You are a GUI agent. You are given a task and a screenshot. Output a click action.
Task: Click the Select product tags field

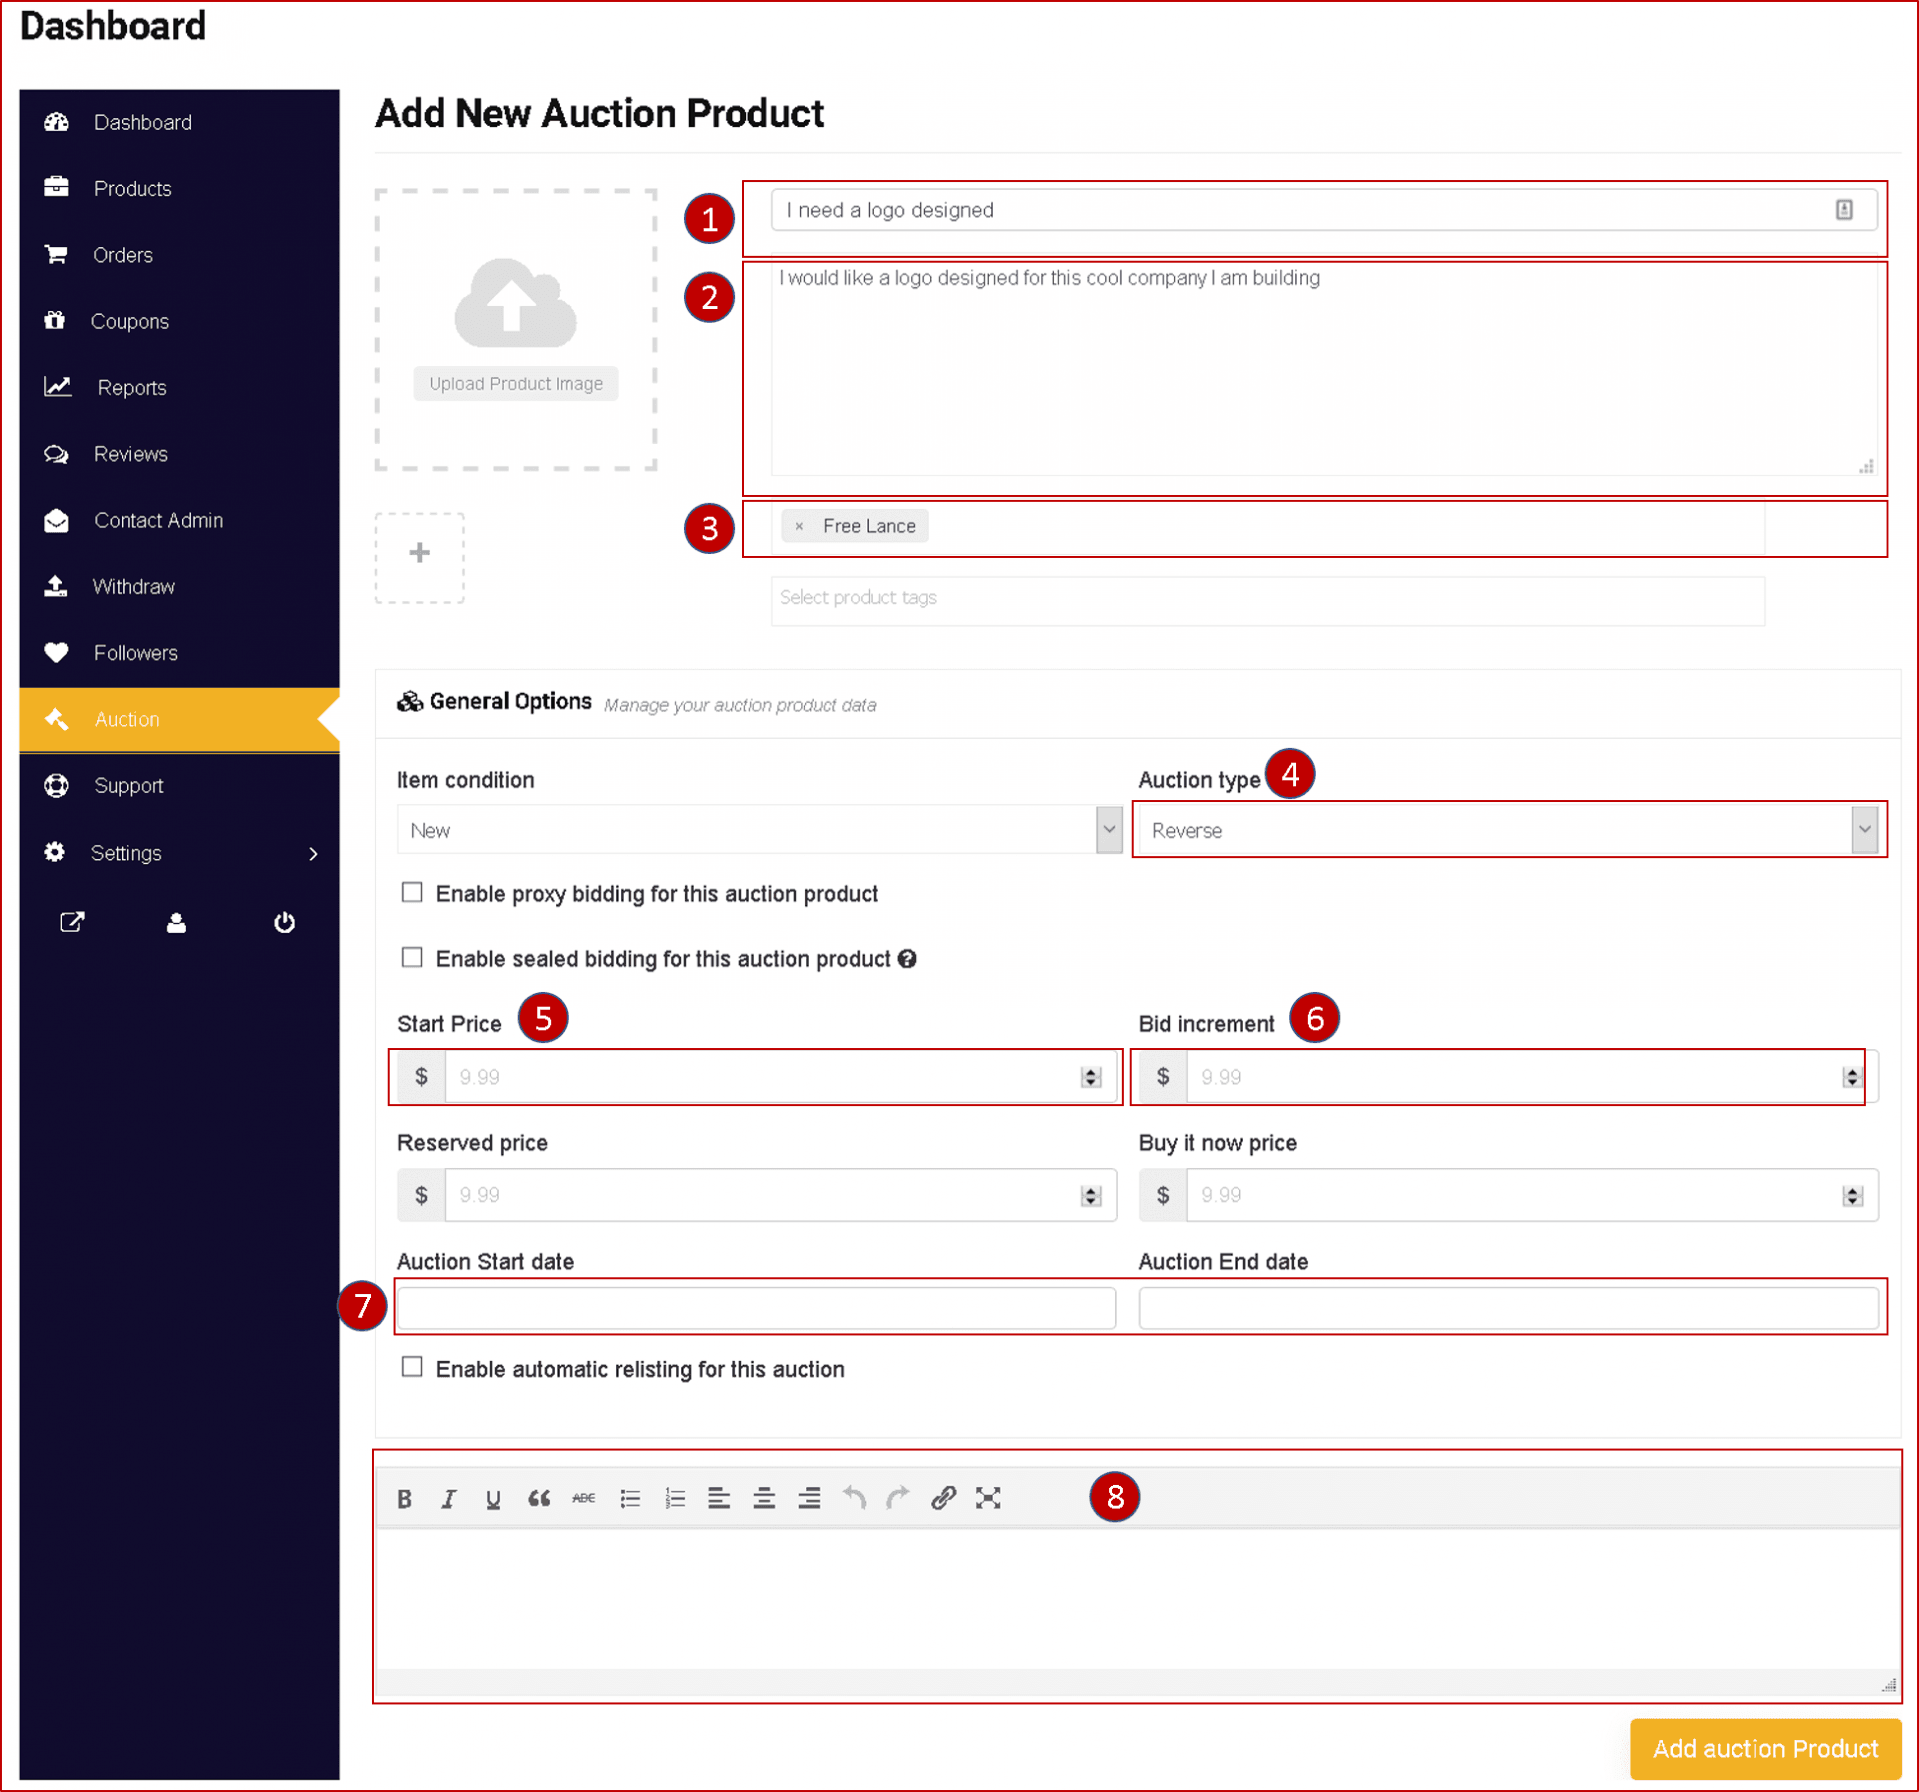pos(1267,599)
